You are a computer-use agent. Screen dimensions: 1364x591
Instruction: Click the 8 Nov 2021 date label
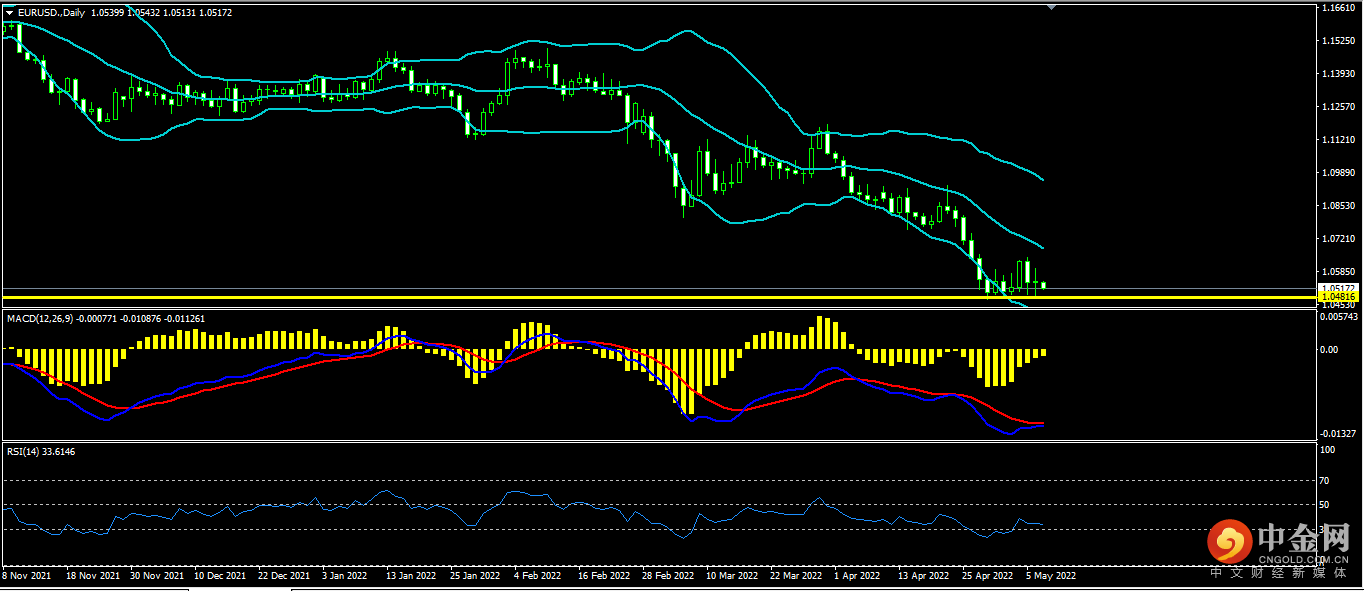pos(27,576)
